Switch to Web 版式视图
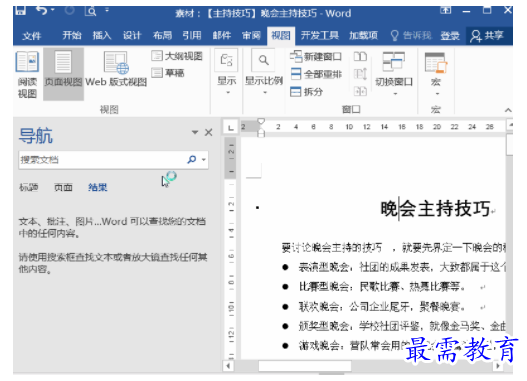Image resolution: width=527 pixels, height=381 pixels. 116,69
